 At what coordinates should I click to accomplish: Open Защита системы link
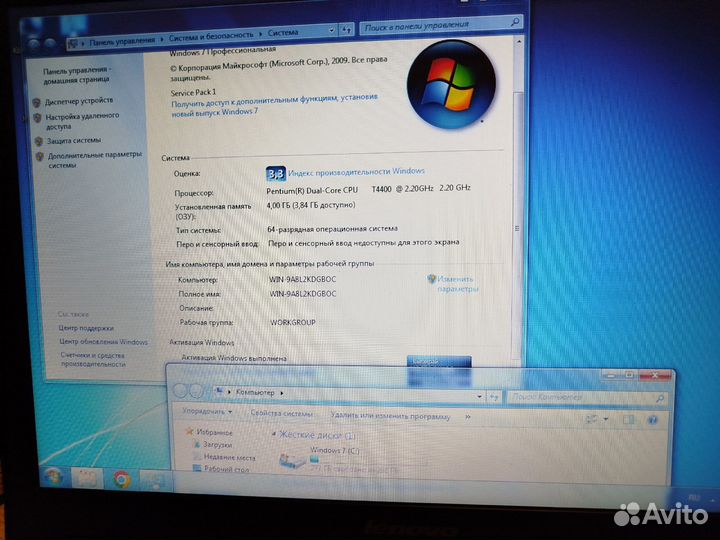(73, 141)
